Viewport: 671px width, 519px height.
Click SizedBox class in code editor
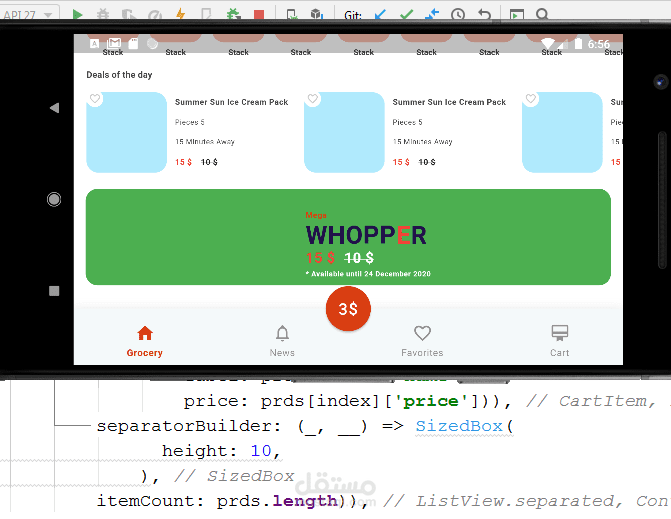click(459, 426)
